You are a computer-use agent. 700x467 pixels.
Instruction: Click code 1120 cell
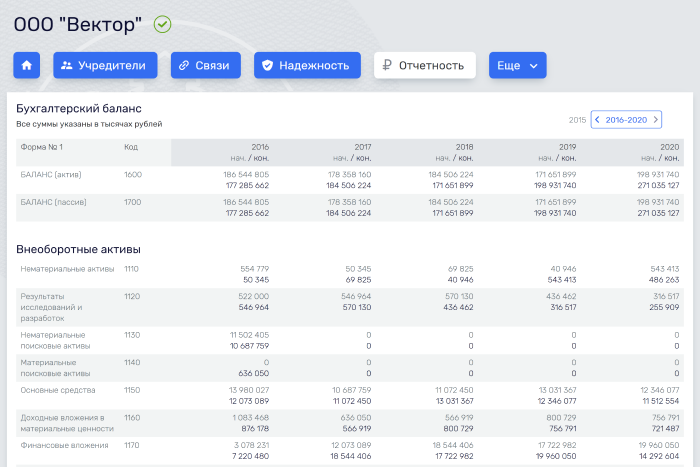pos(132,296)
